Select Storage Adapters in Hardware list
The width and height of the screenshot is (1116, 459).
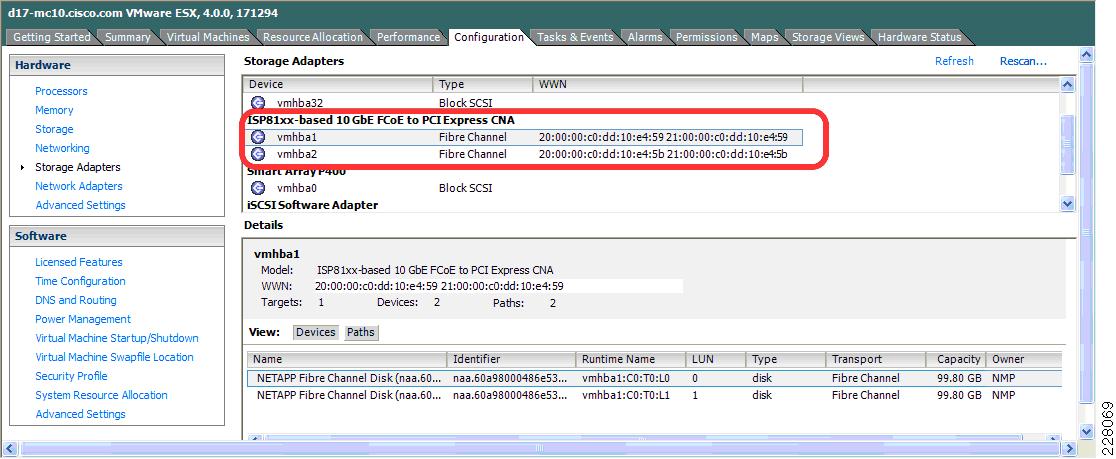pyautogui.click(x=78, y=167)
